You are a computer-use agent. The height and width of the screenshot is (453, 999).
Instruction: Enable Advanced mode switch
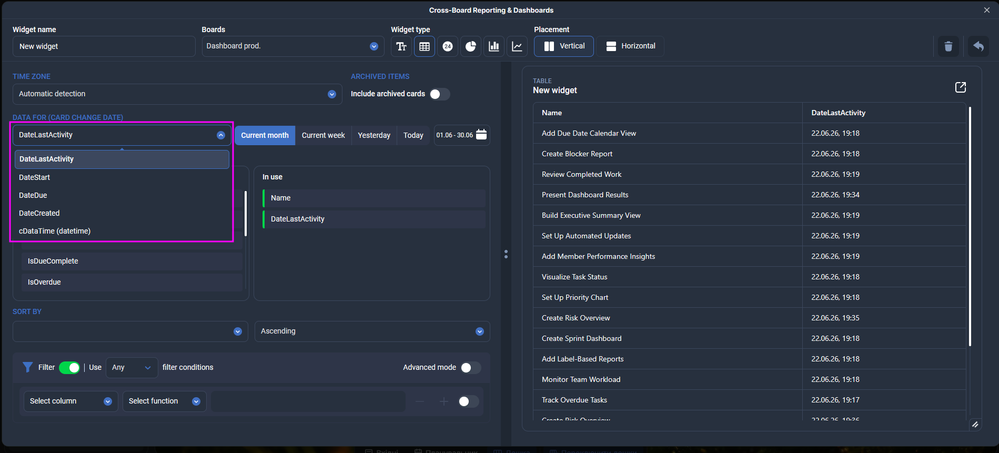click(x=471, y=368)
